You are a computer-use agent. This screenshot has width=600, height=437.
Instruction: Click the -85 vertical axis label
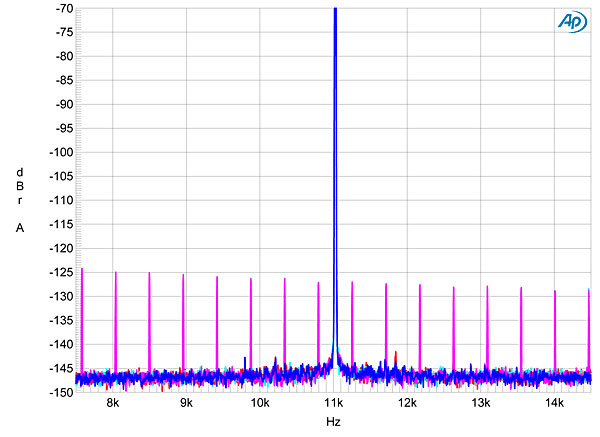64,80
